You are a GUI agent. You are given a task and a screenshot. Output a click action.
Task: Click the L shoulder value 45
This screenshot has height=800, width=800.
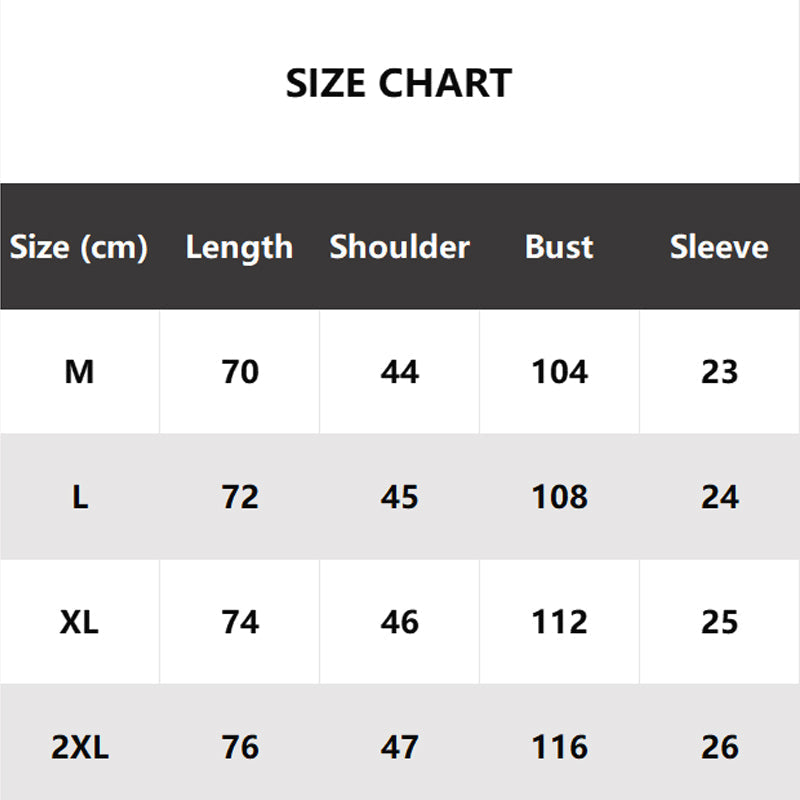399,497
